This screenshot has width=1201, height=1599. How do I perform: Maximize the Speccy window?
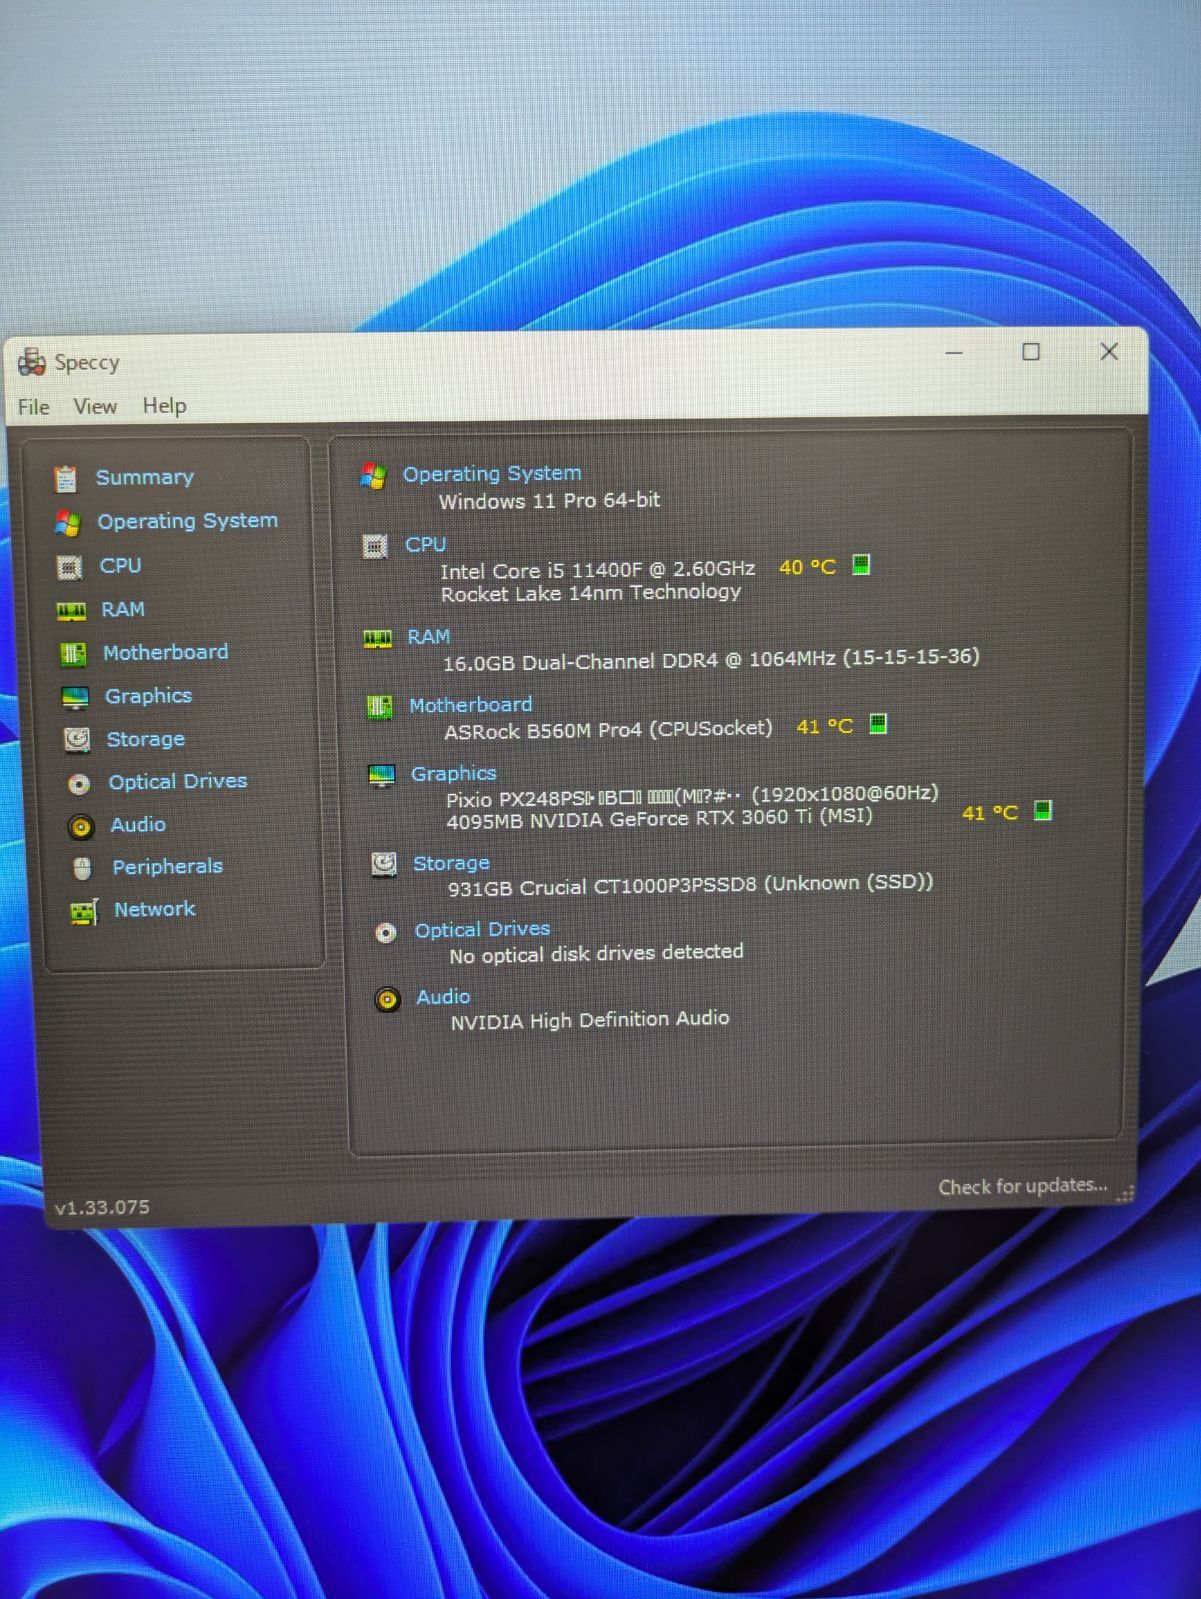[x=1031, y=352]
